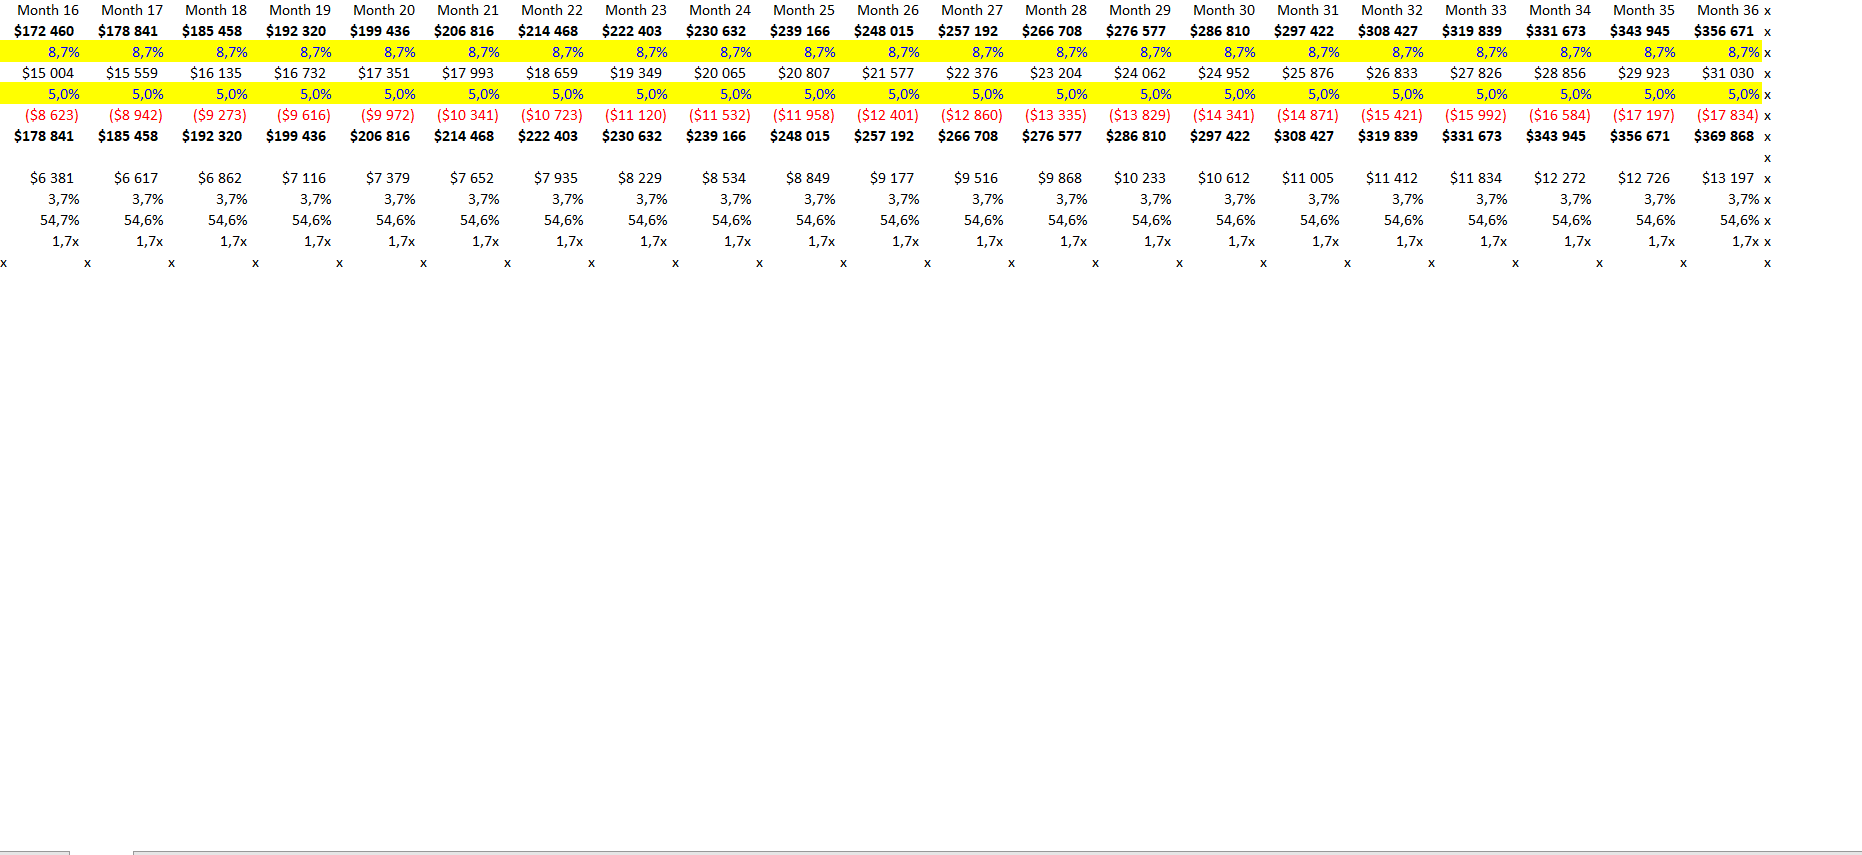
Task: Click the $31 030 cell
Action: coord(1728,73)
